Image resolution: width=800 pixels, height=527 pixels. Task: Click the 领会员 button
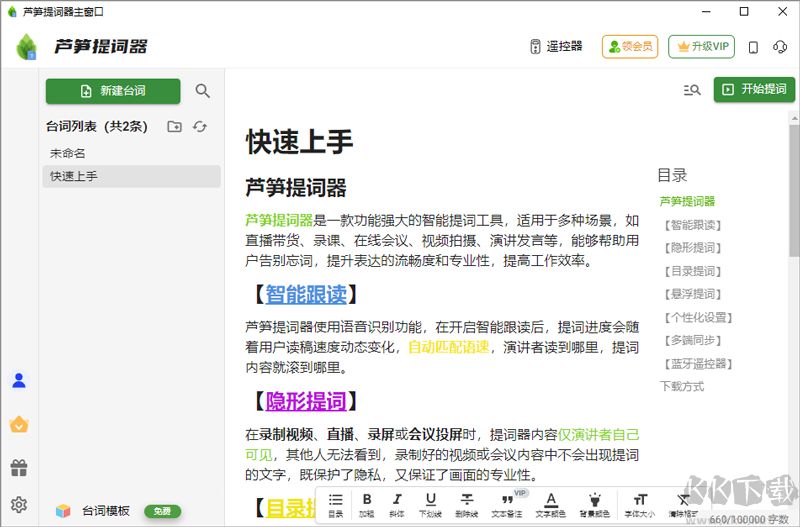[630, 46]
